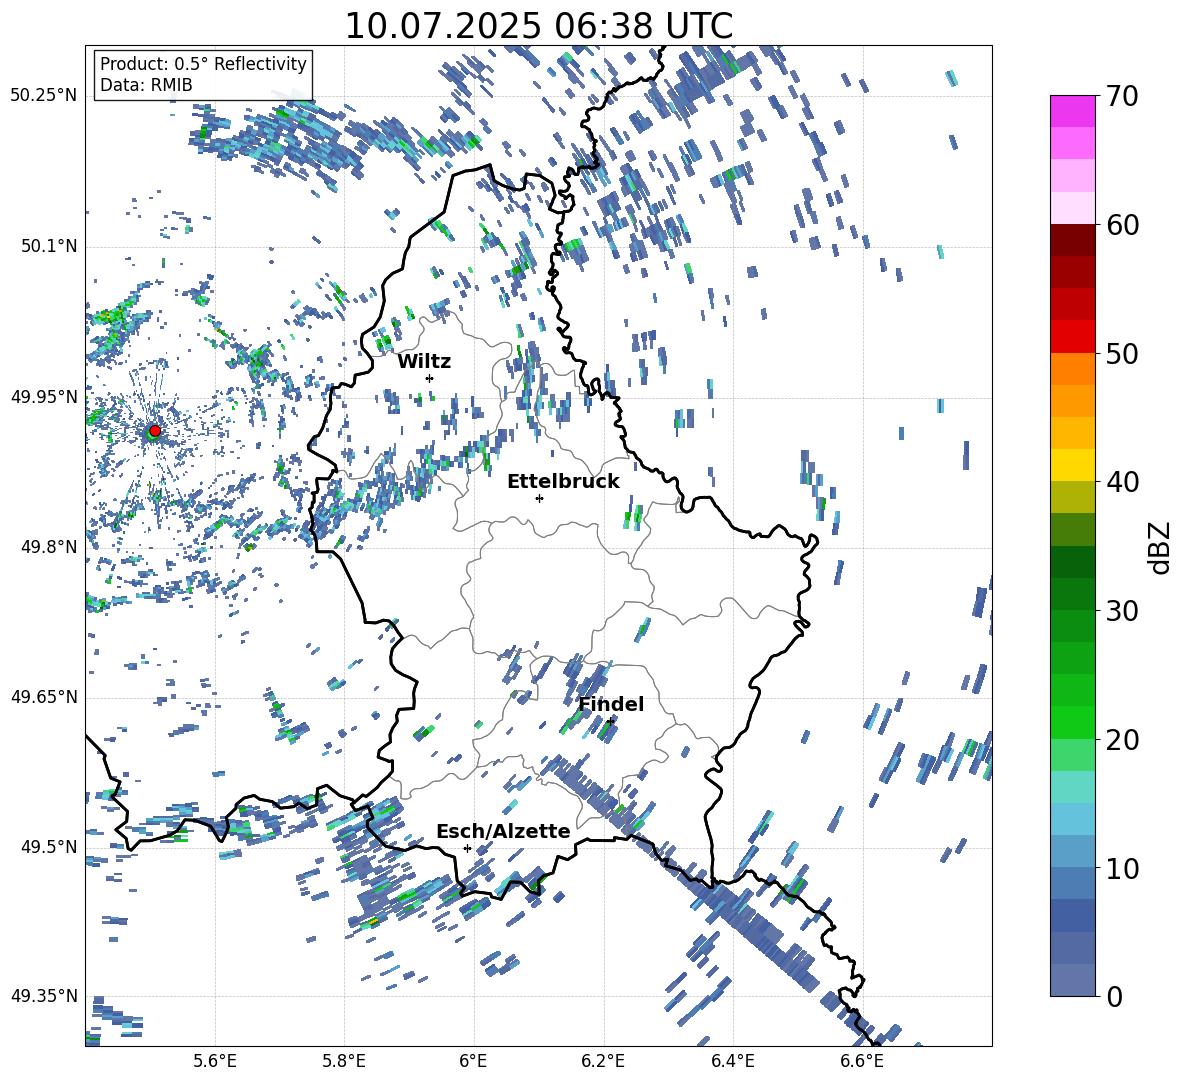
Task: Click the 50 tick on the colorbar
Action: [x=1122, y=353]
